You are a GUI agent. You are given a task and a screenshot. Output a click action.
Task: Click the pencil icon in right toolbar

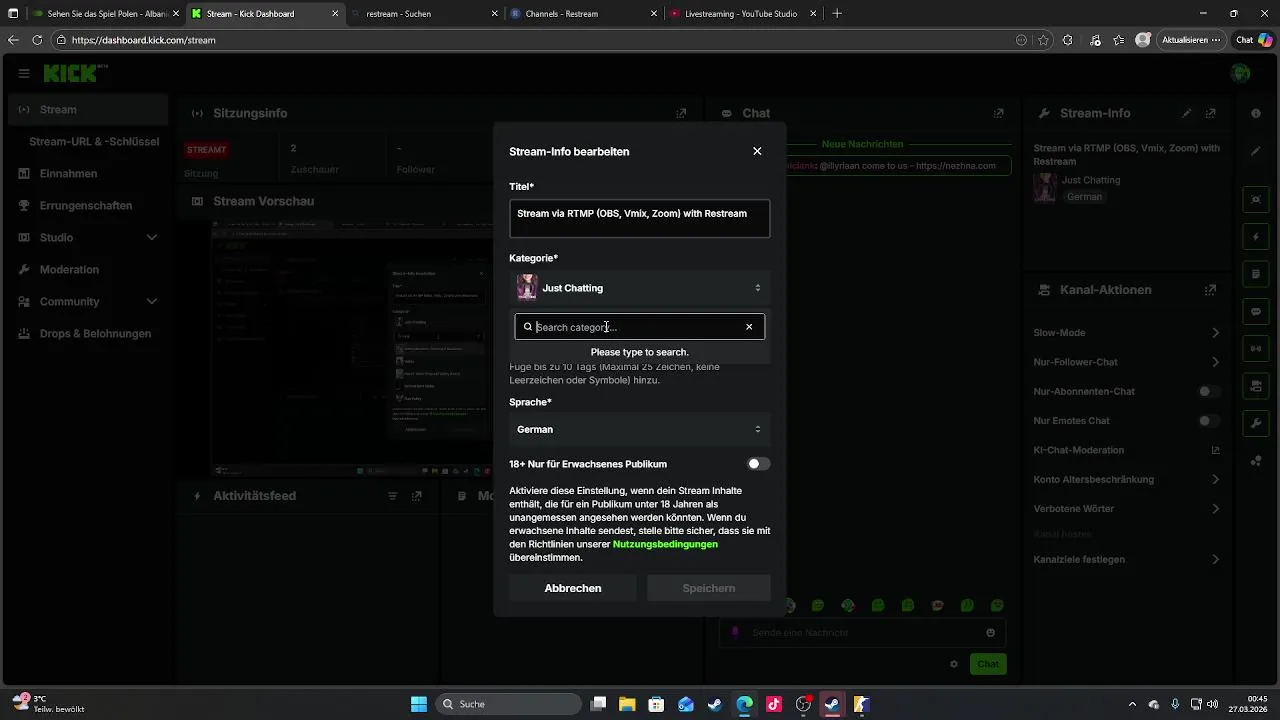1256,151
